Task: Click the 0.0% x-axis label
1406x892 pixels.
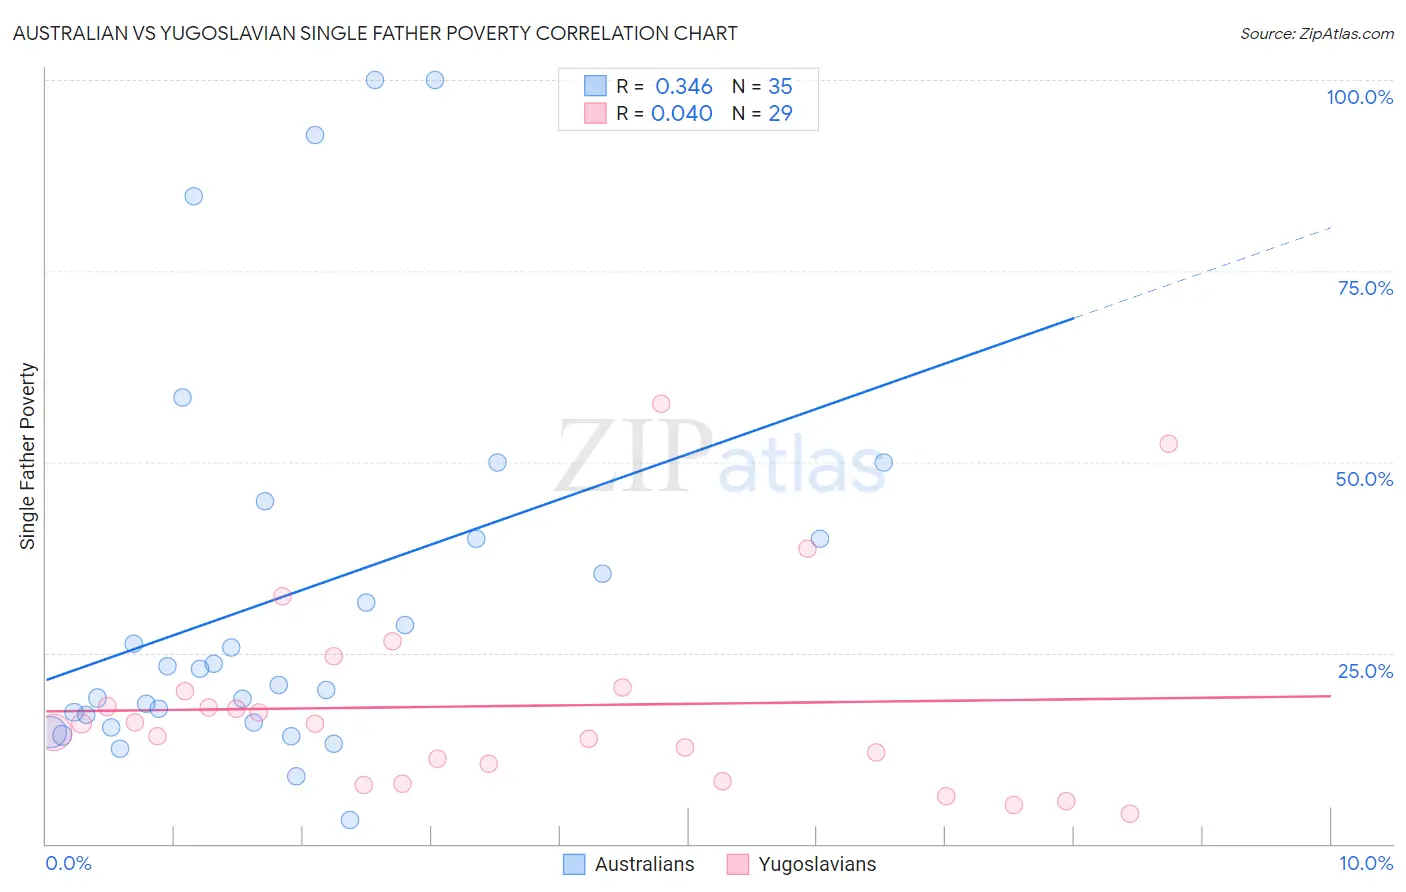Action: coord(68,863)
